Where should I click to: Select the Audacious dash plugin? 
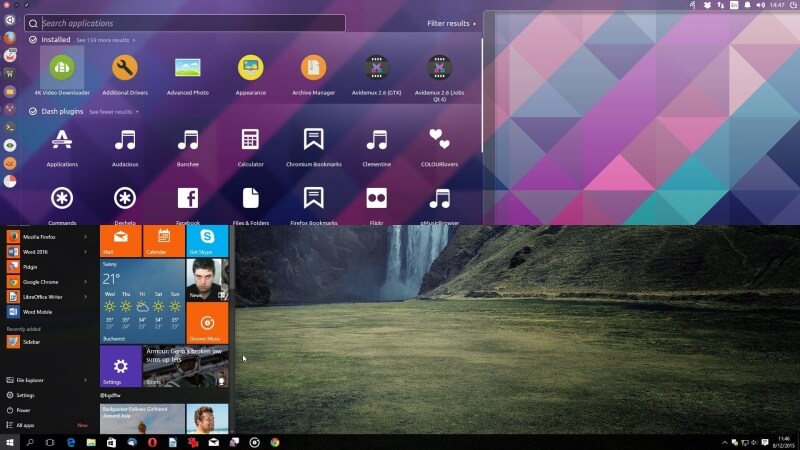pyautogui.click(x=125, y=147)
